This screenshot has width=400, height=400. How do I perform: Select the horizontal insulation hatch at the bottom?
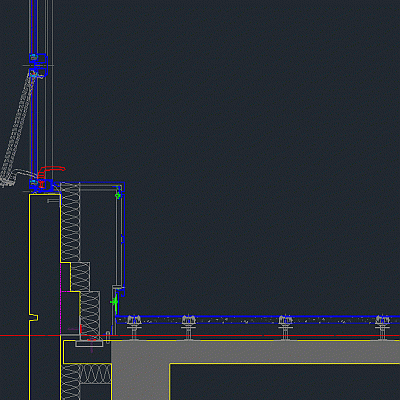(96, 374)
